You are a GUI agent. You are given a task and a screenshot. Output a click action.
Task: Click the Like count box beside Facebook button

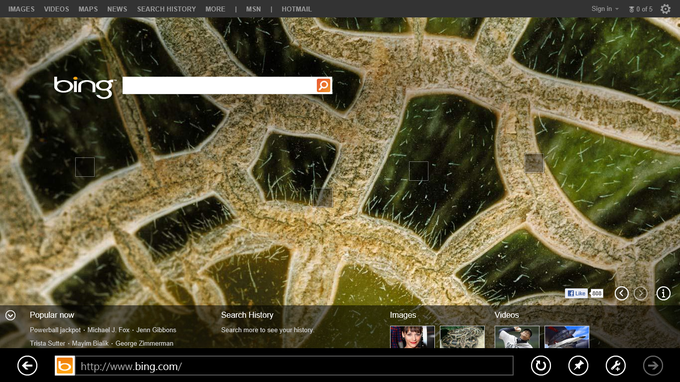point(597,294)
